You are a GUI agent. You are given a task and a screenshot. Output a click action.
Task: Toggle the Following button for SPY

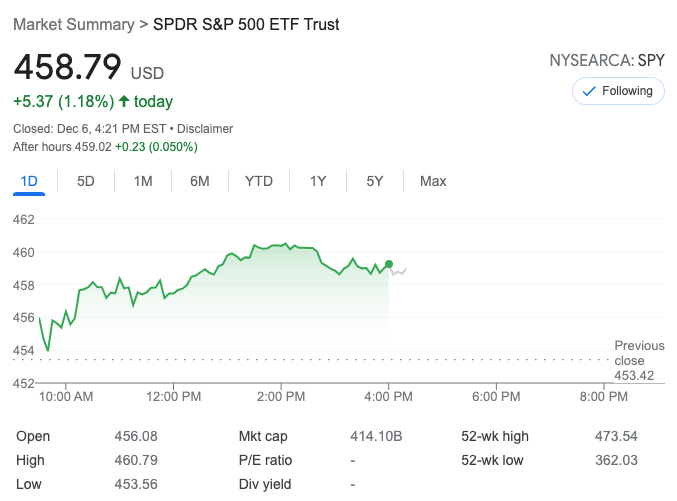pyautogui.click(x=618, y=91)
